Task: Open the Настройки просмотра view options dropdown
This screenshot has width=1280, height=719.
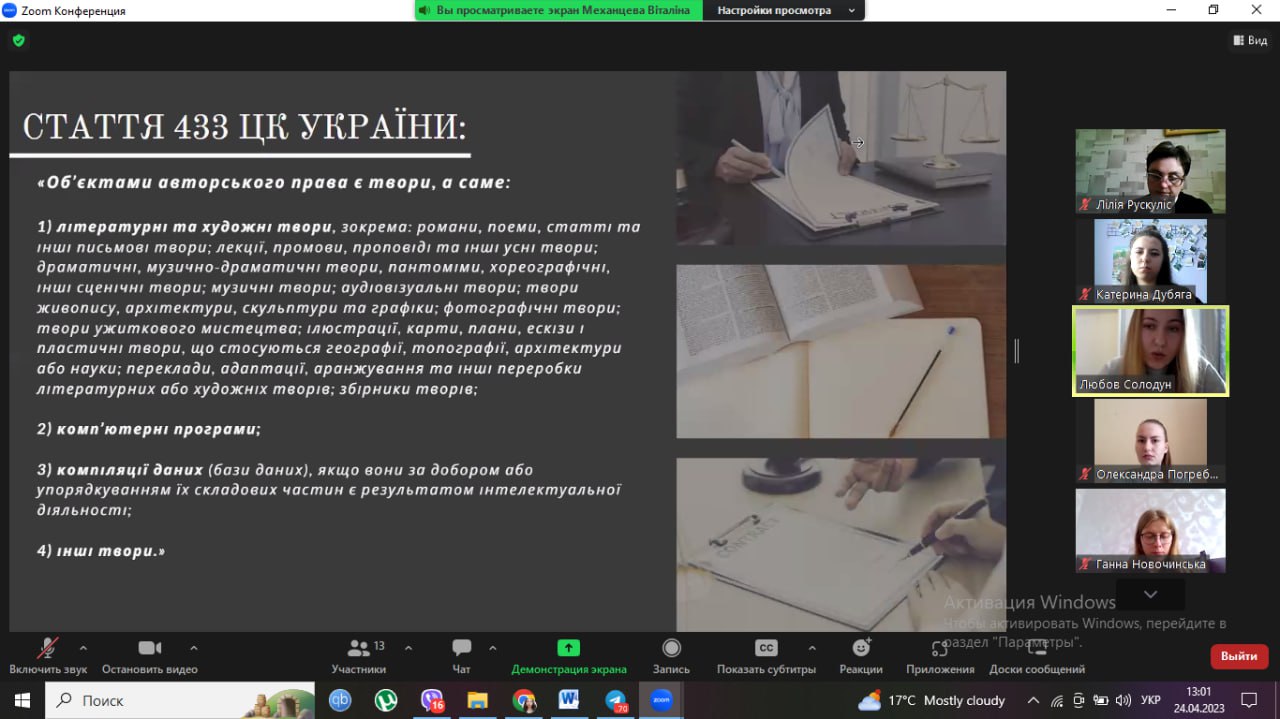Action: (x=783, y=10)
